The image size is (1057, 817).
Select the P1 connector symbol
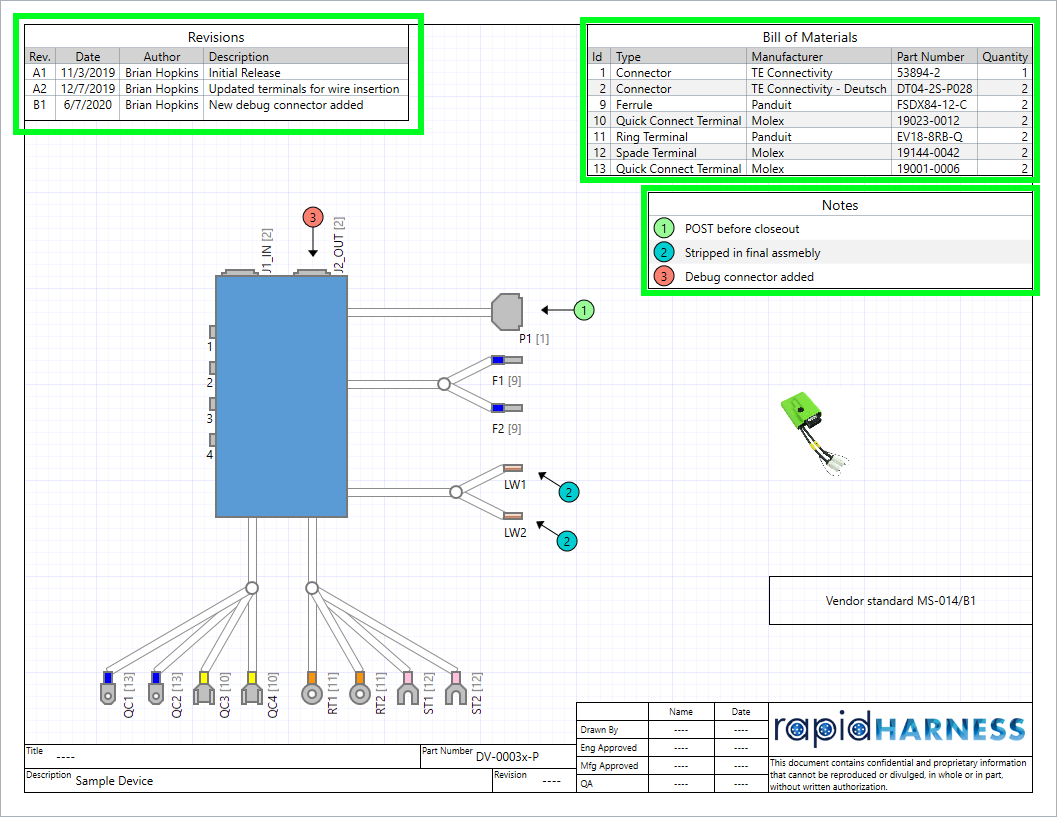point(507,311)
